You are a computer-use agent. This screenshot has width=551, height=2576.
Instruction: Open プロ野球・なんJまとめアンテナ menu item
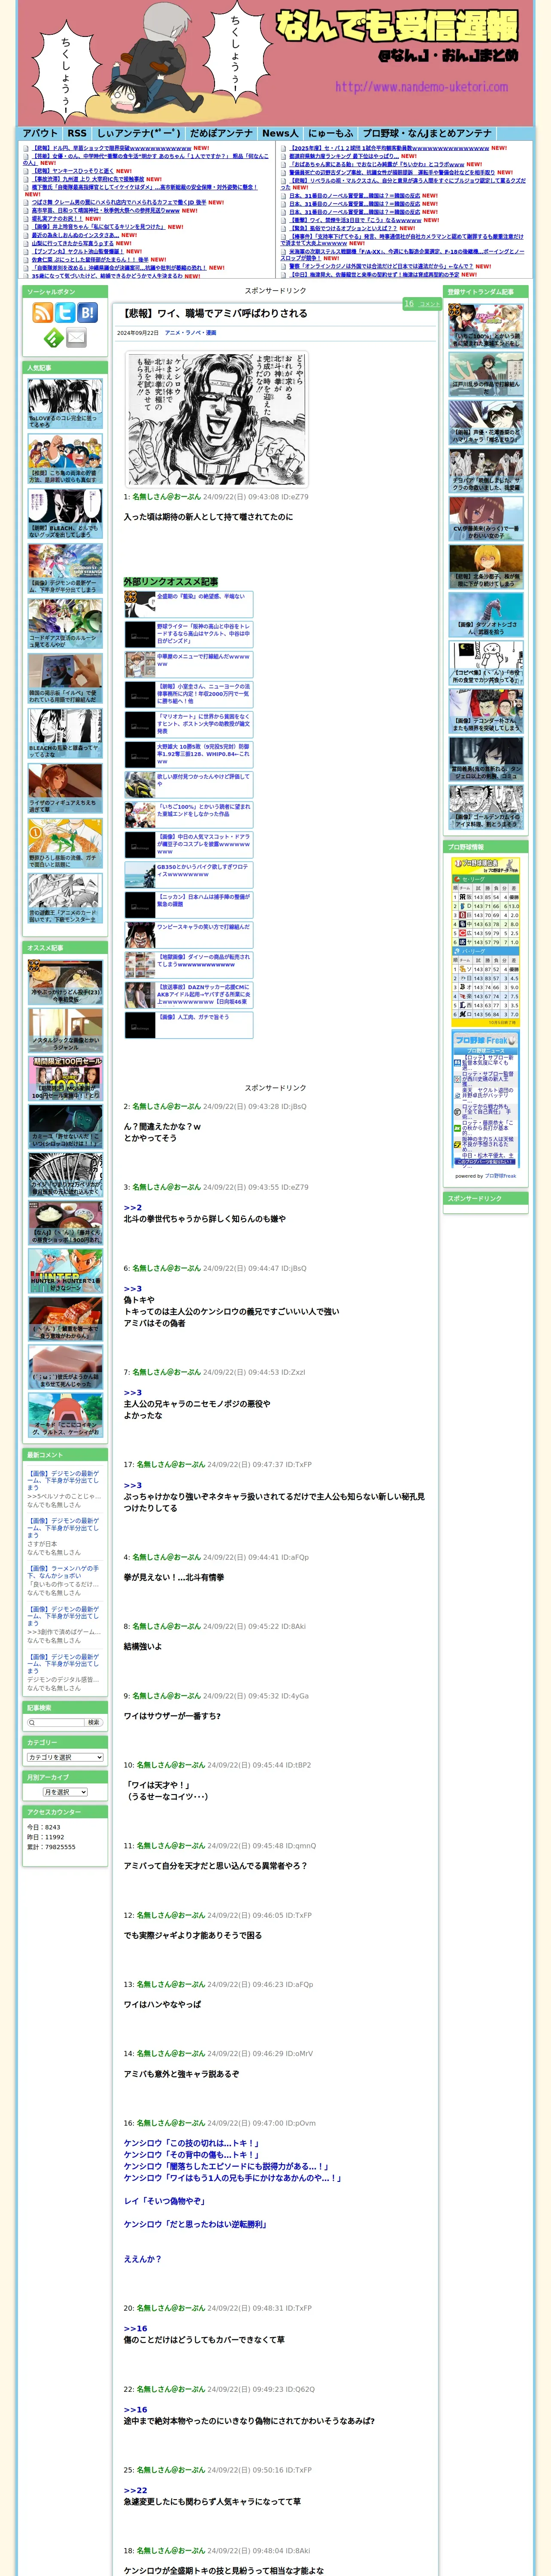427,133
